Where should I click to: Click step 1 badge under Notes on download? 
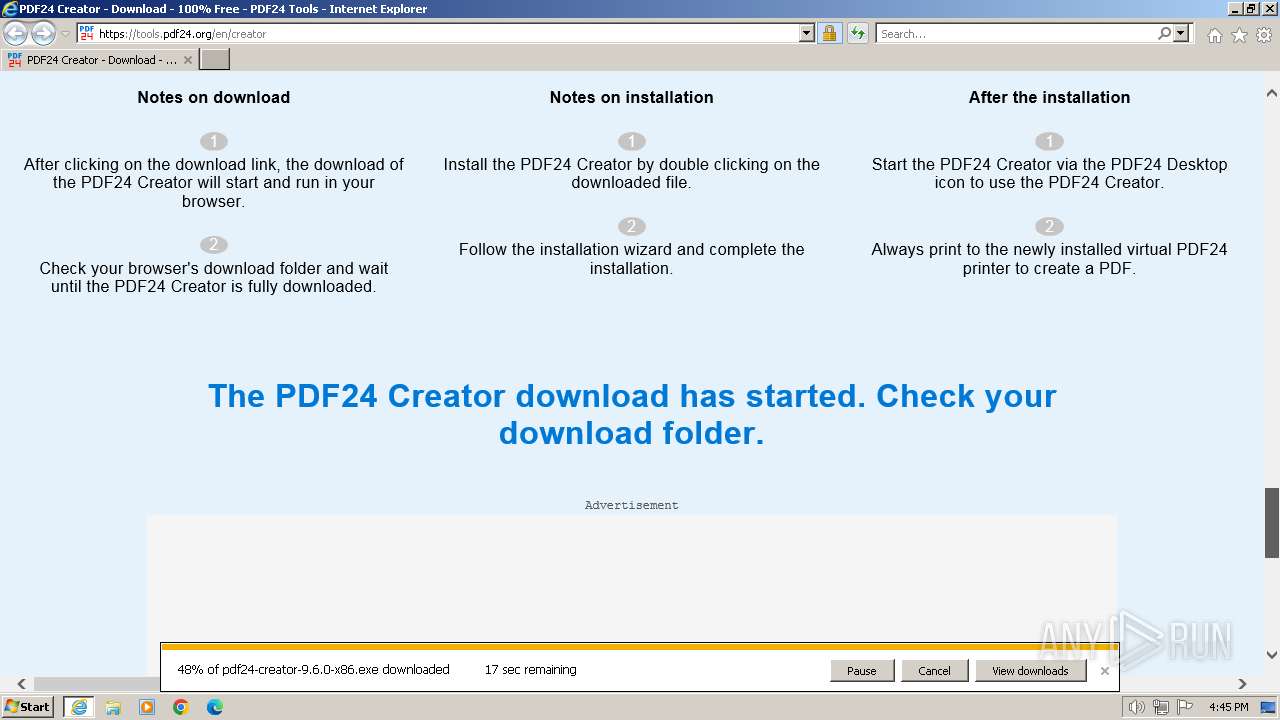coord(214,141)
